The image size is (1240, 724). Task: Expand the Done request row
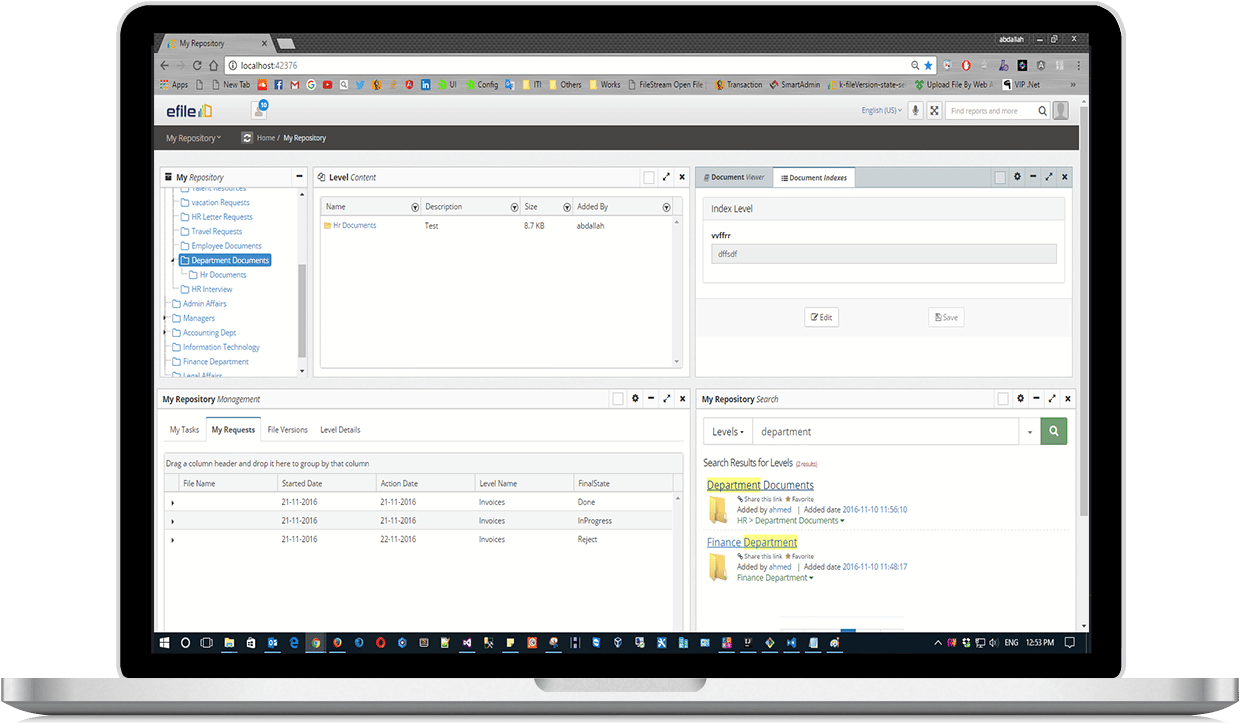click(x=173, y=503)
